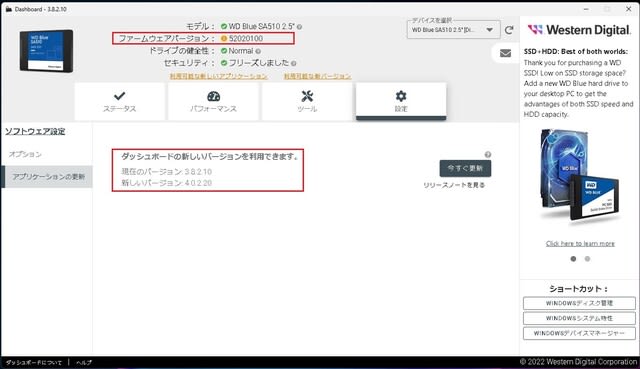Select オプション in the software settings sidebar
Viewport: 640px width, 369px height.
tap(25, 154)
